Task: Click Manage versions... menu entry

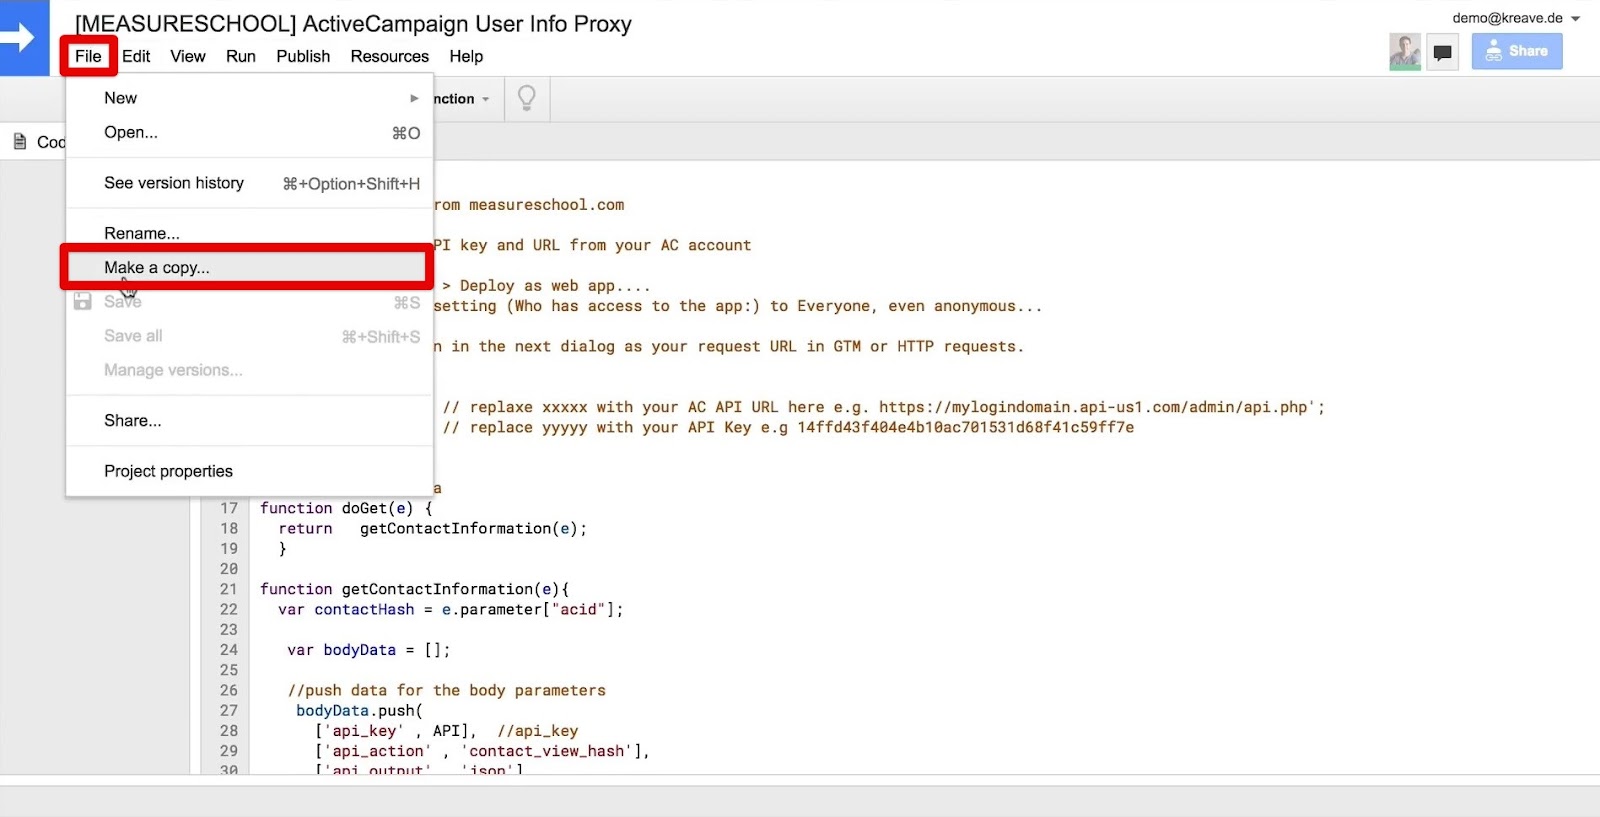Action: 250,370
